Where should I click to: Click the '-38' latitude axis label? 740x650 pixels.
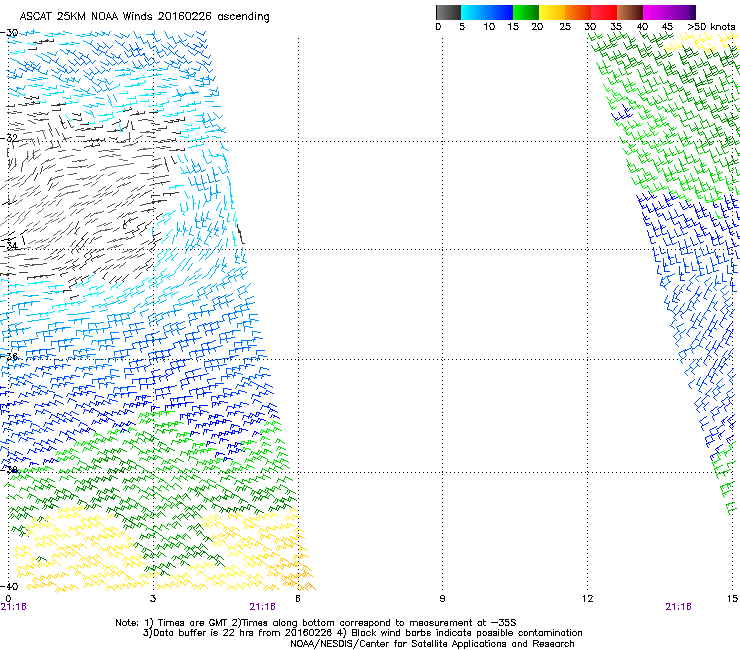pos(9,470)
